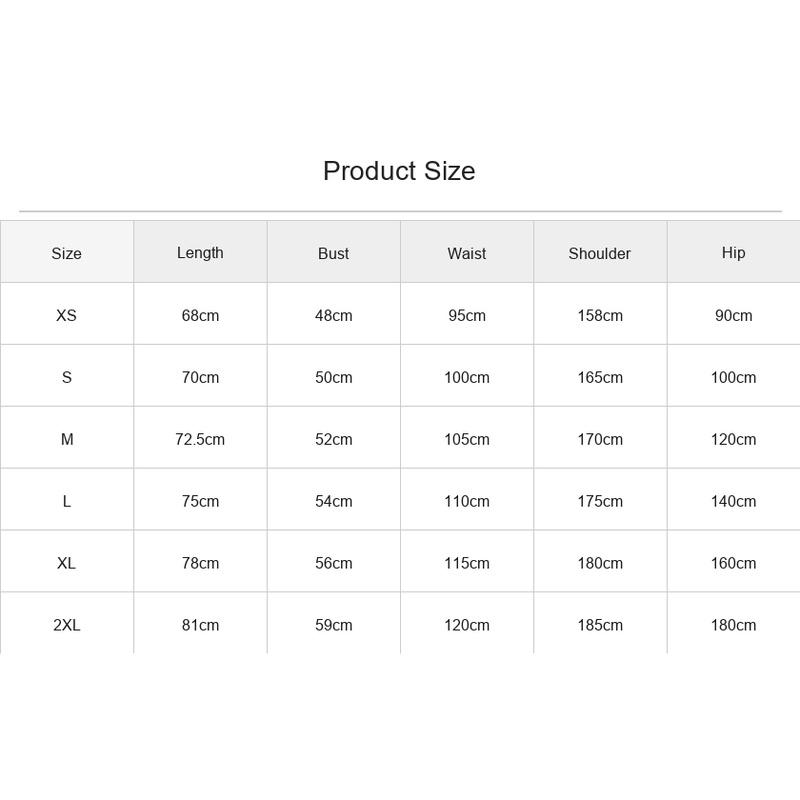Click the Shoulder column header
The image size is (800, 800).
click(599, 254)
